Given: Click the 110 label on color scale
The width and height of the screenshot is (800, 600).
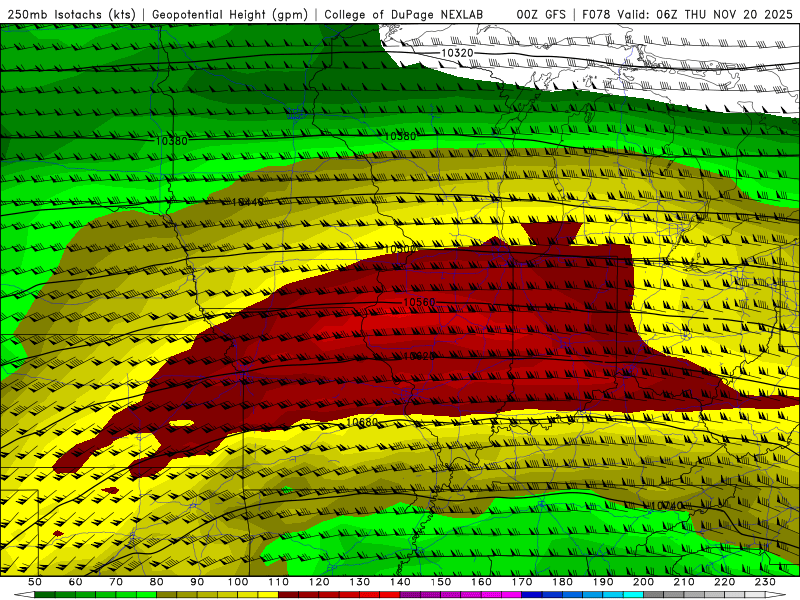Looking at the screenshot, I should point(279,582).
